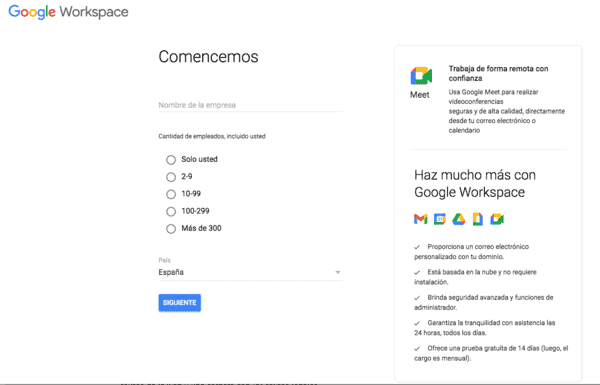
Task: Click the large Google Meet icon
Action: coord(421,76)
